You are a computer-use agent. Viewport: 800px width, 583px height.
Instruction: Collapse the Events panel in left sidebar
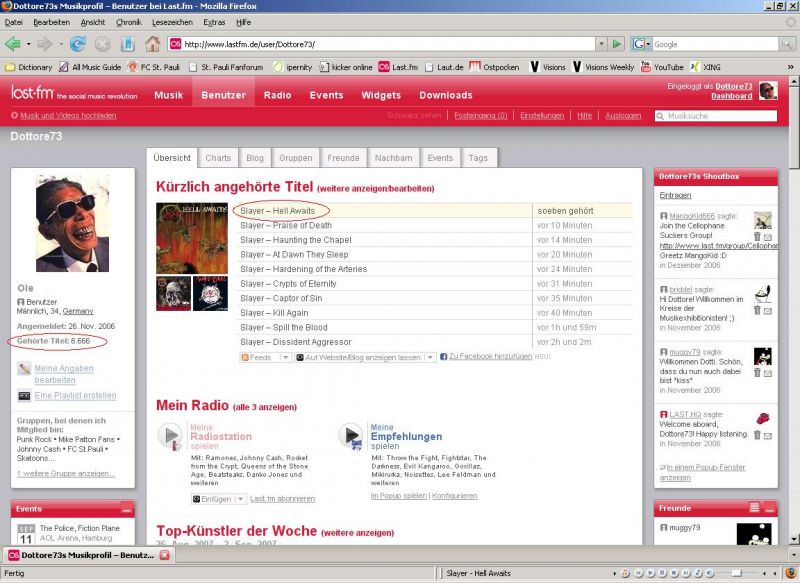click(126, 508)
